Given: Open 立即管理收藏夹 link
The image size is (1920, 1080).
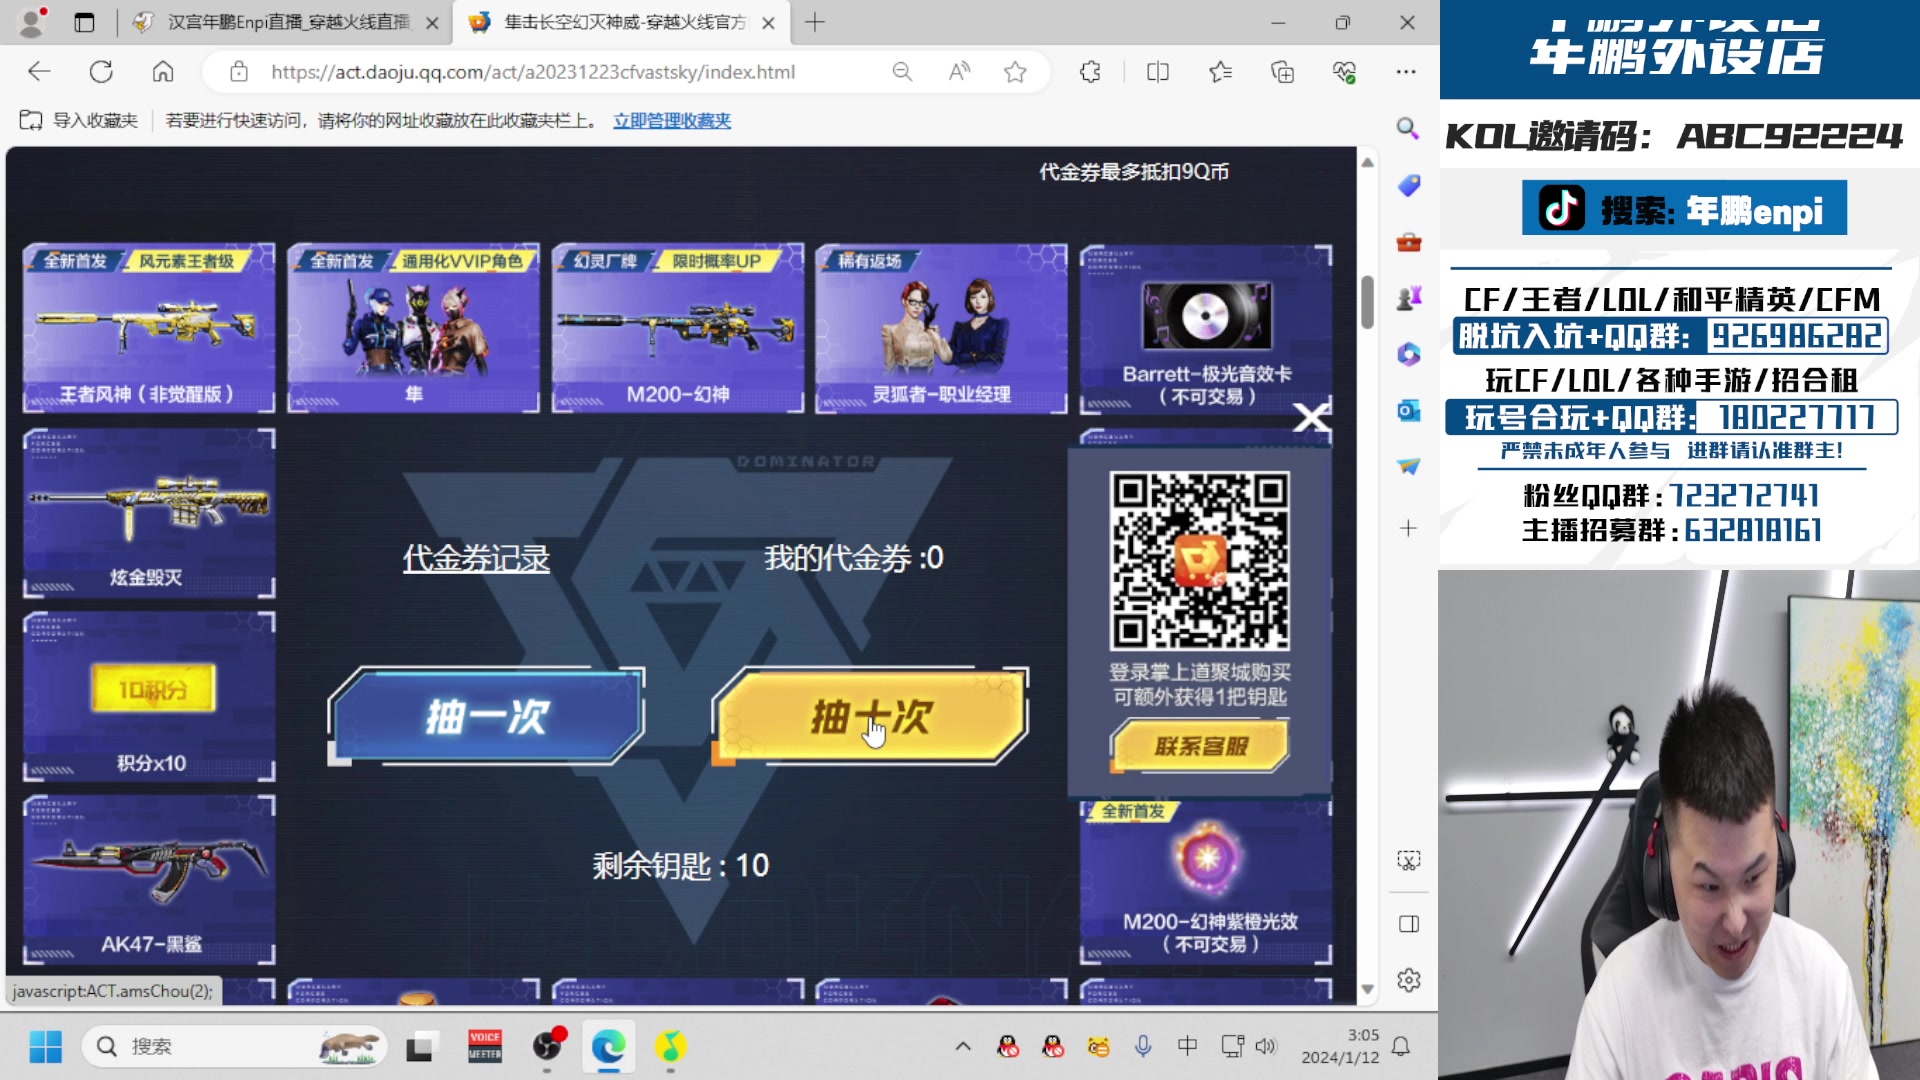Looking at the screenshot, I should pyautogui.click(x=672, y=120).
